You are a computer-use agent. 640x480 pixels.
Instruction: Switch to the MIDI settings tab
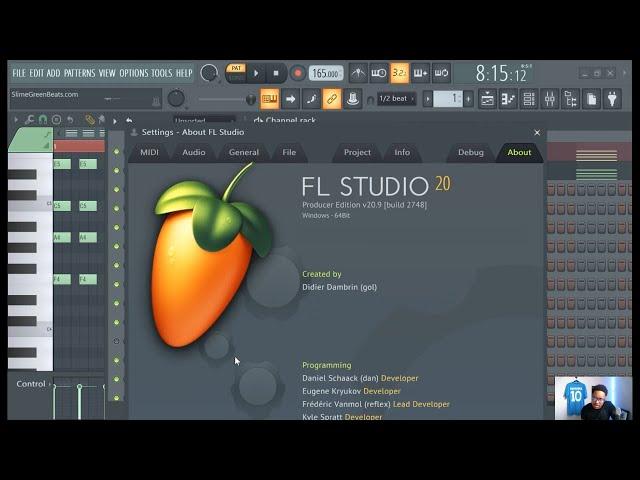(149, 152)
